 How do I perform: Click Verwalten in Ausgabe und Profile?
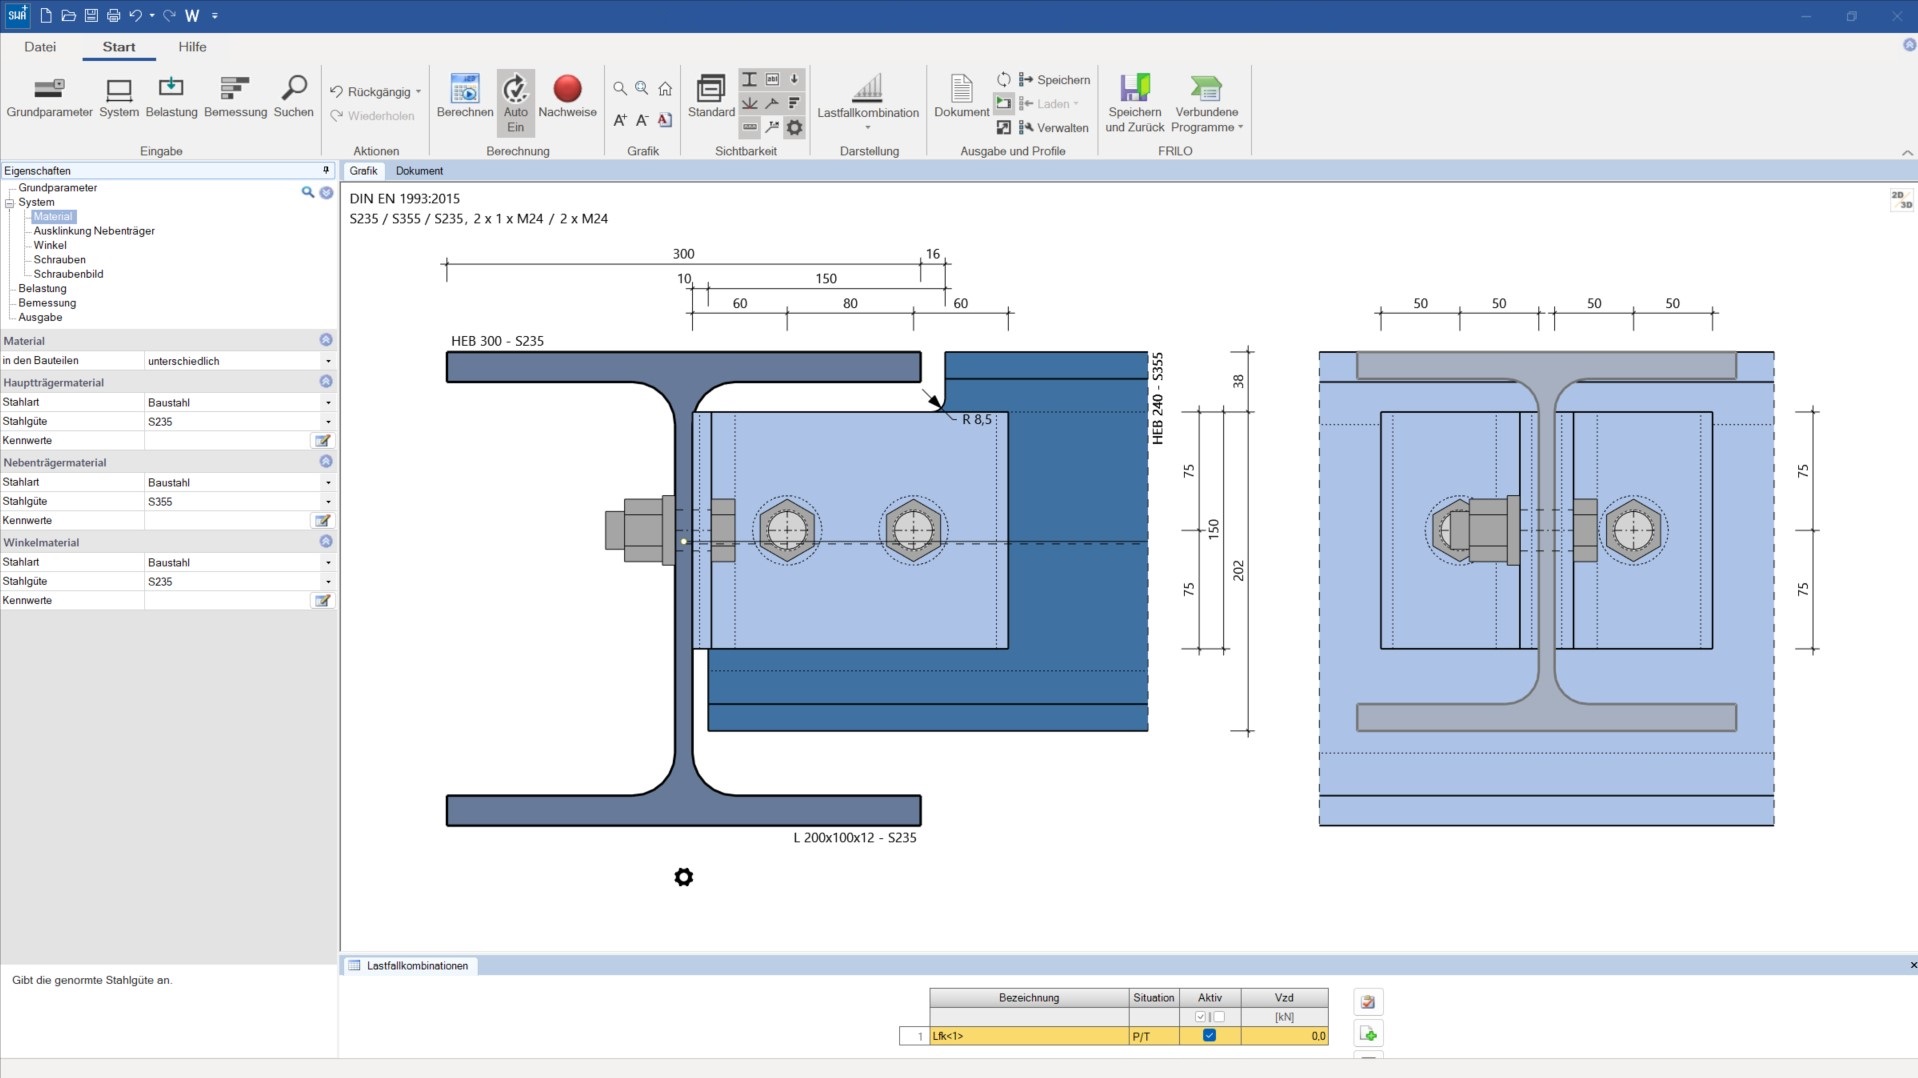1053,128
